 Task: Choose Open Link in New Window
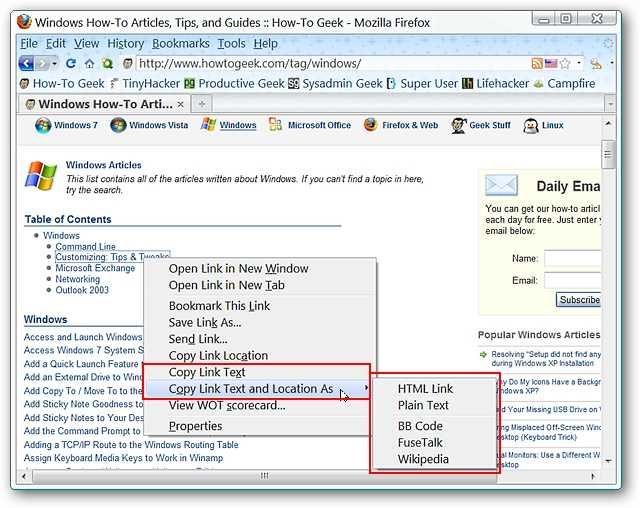pos(260,268)
